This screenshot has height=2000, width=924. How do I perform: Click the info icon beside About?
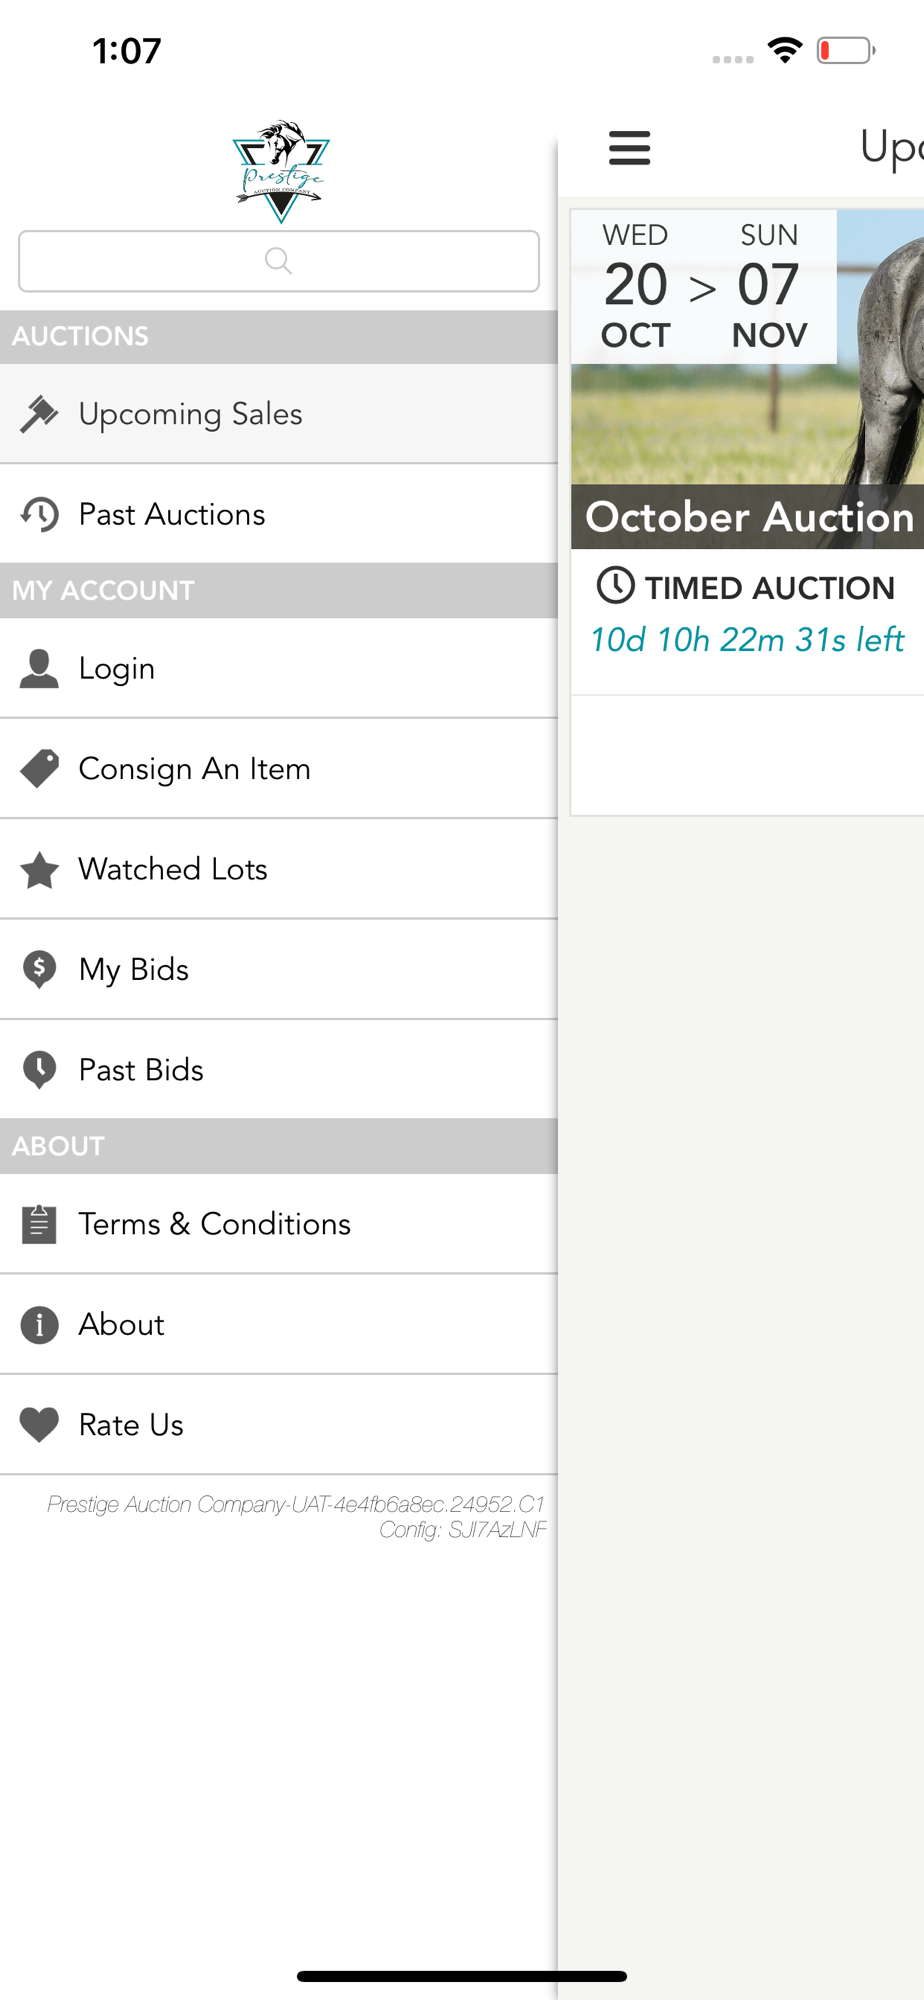(x=39, y=1325)
